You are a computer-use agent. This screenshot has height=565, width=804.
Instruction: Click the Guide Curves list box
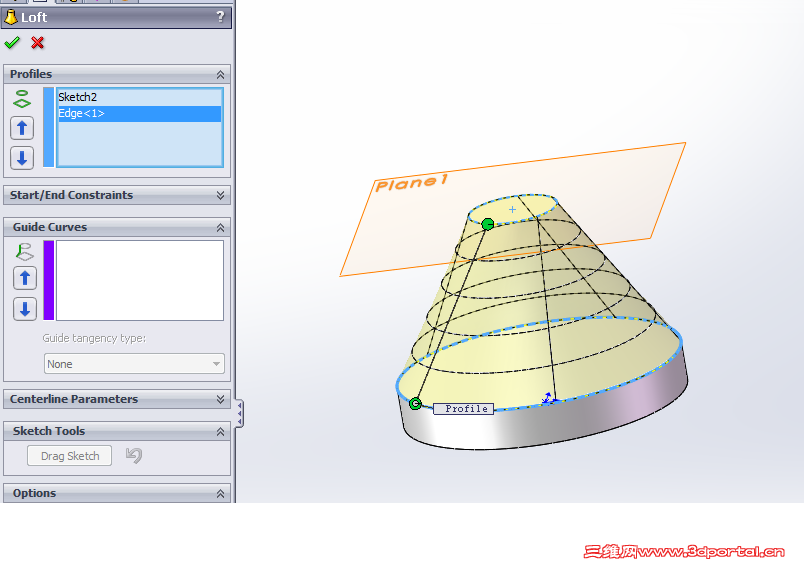(140, 280)
